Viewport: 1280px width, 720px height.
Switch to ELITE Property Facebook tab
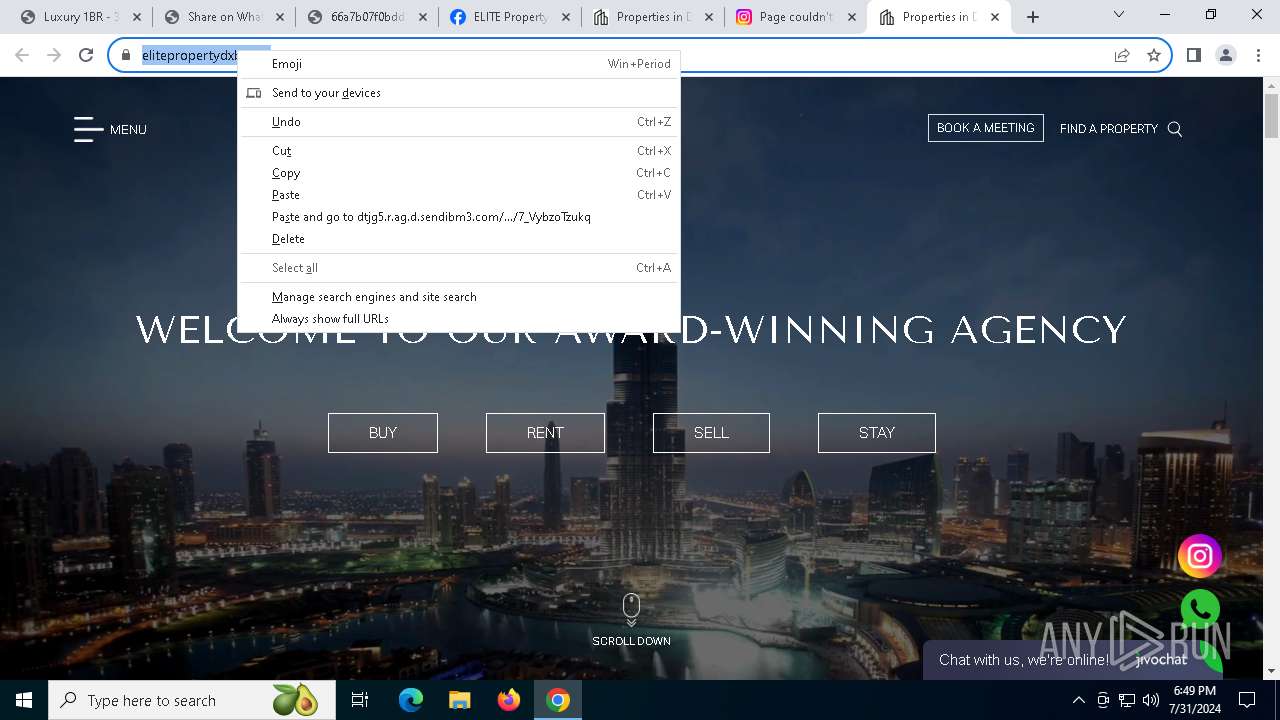509,17
